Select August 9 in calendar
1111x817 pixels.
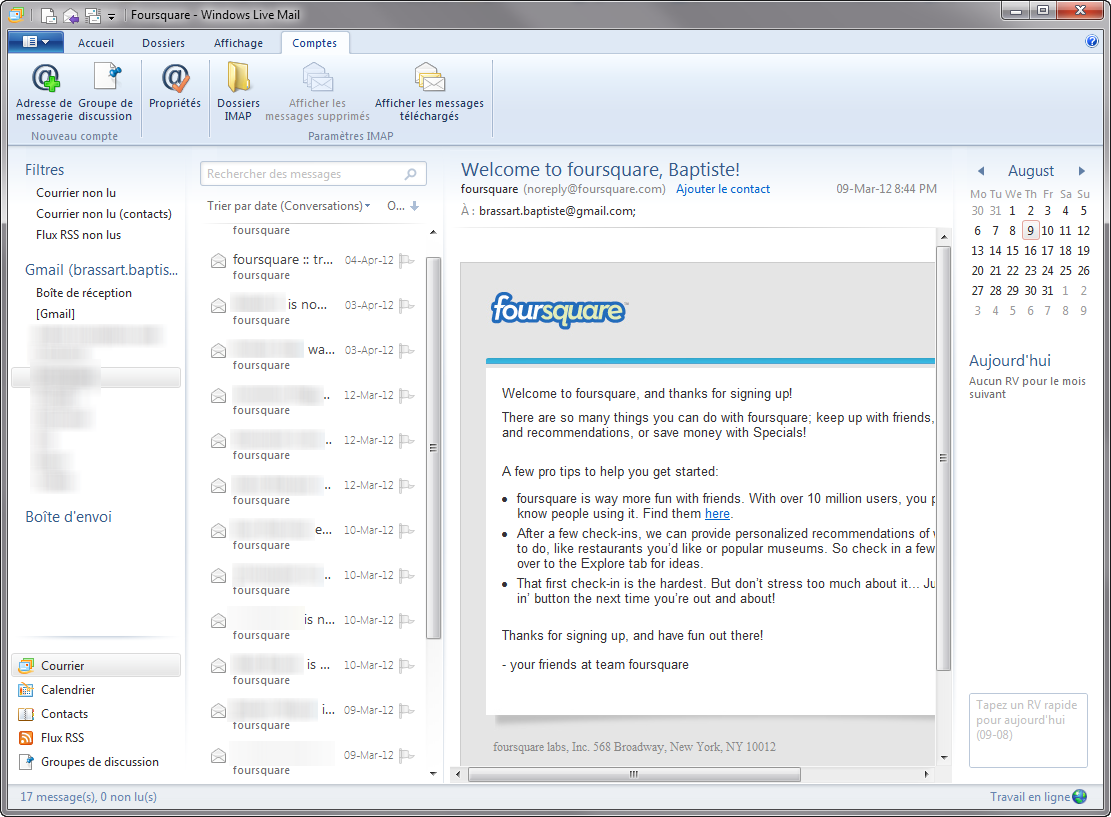click(1030, 230)
